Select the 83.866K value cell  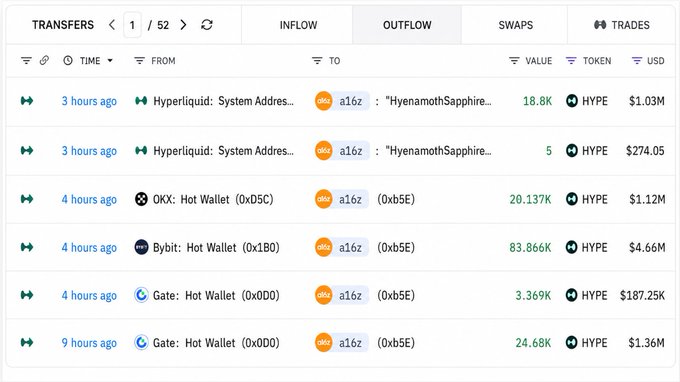tap(530, 247)
